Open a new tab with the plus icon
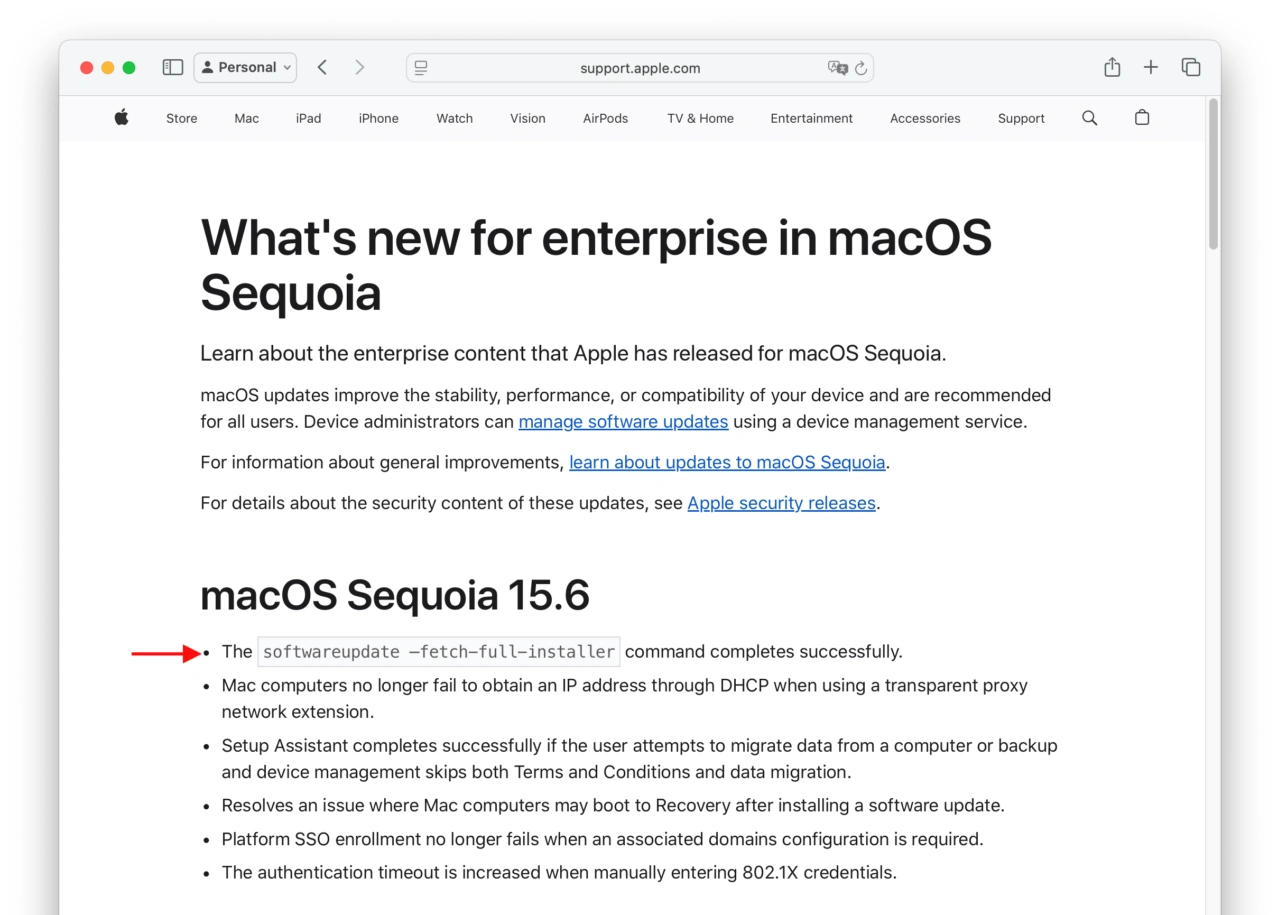This screenshot has width=1280, height=915. [1150, 67]
